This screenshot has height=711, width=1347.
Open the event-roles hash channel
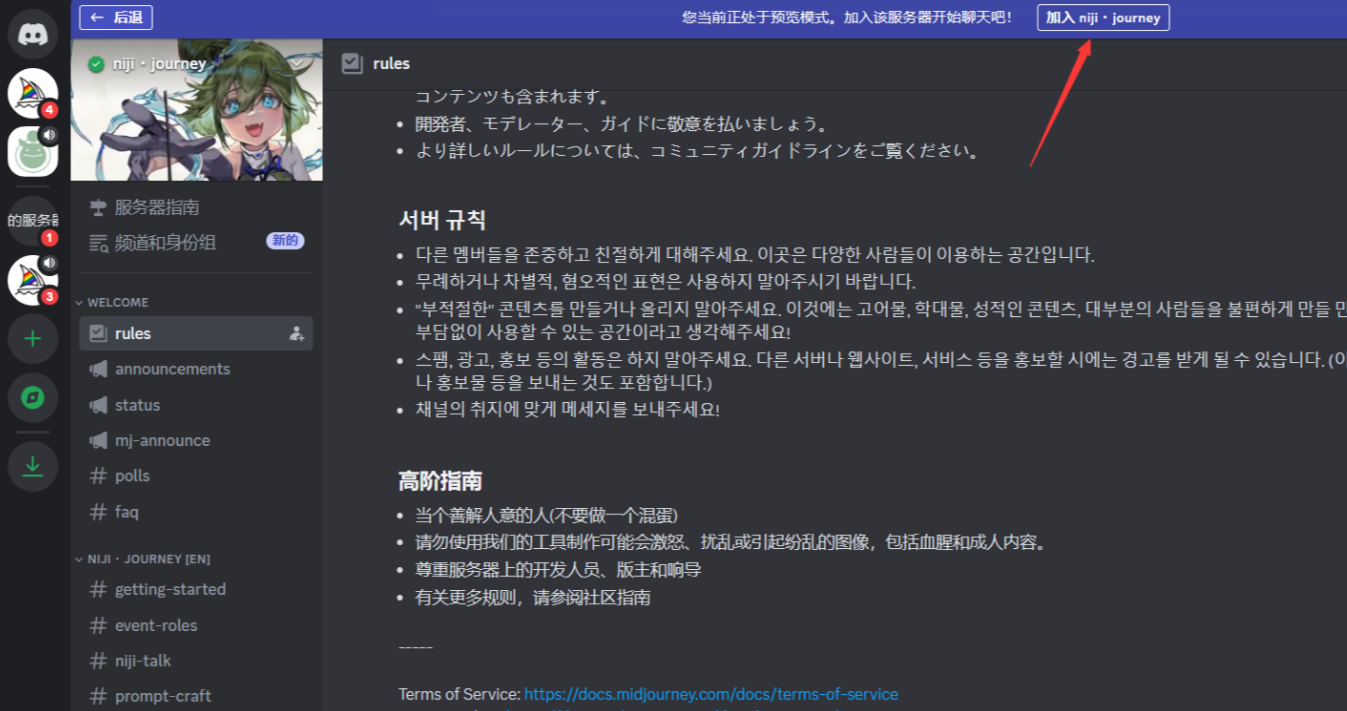point(196,625)
